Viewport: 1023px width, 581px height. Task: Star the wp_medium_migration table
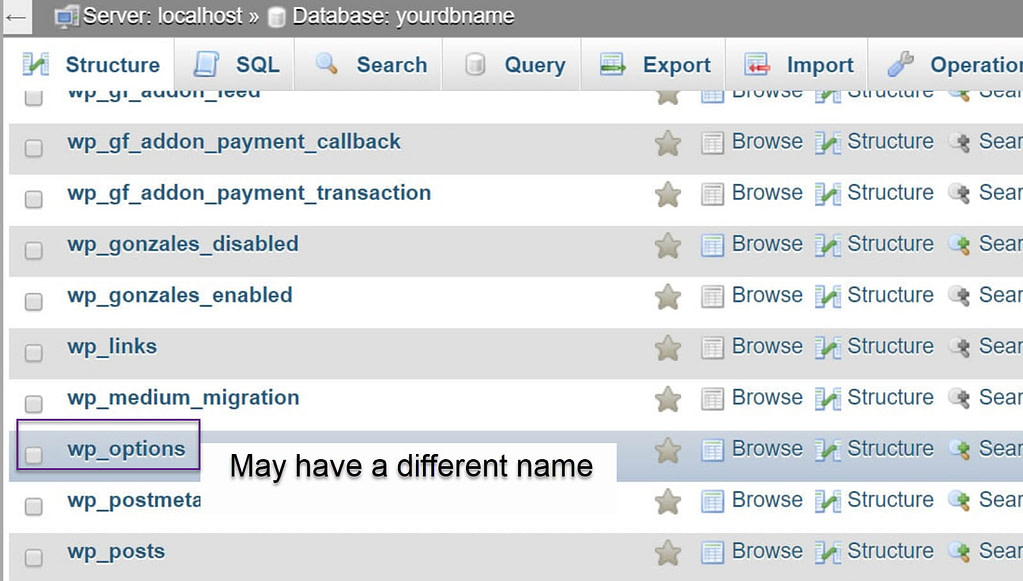click(x=667, y=397)
